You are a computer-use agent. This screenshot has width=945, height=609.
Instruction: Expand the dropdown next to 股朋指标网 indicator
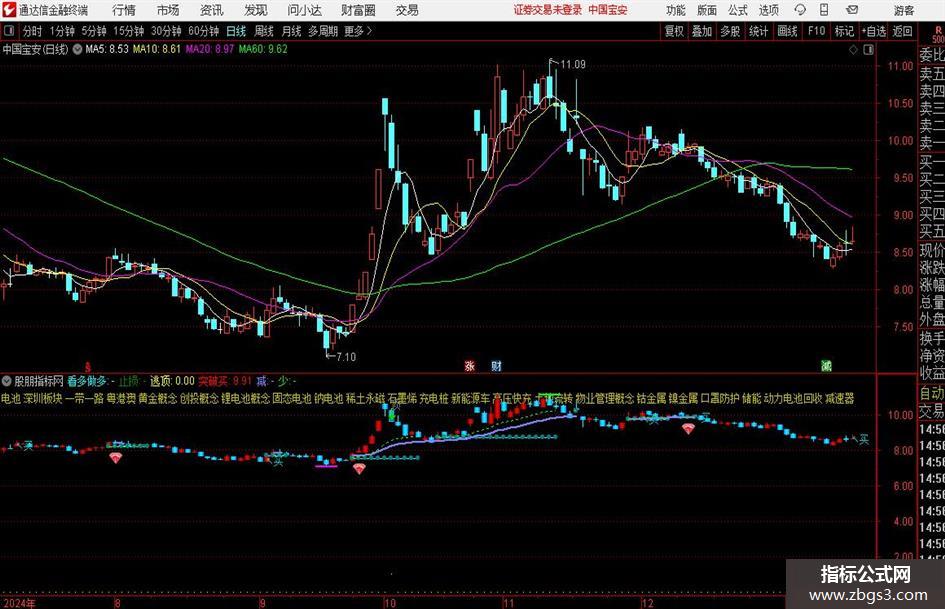[7, 381]
